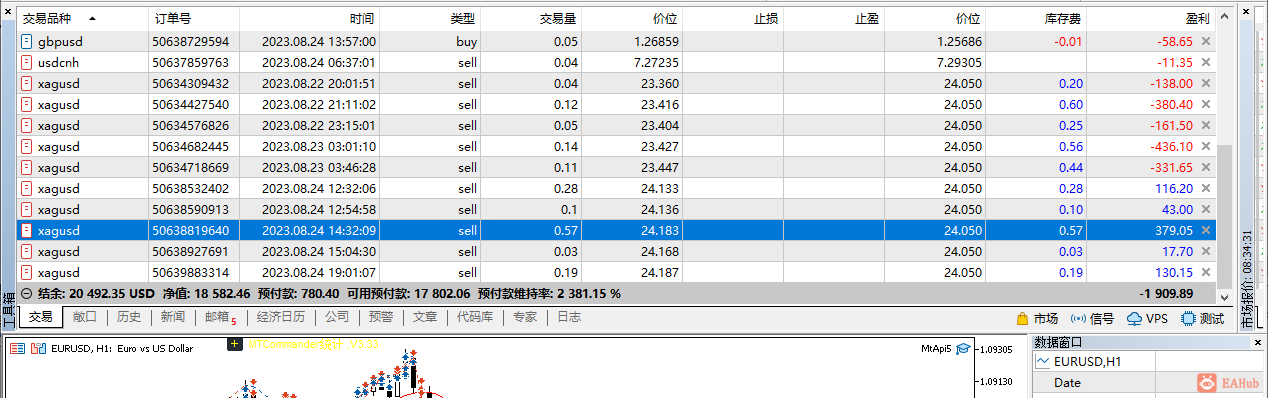The width and height of the screenshot is (1268, 398).
Task: Click the trade list scrollbar up arrow
Action: (x=1224, y=16)
